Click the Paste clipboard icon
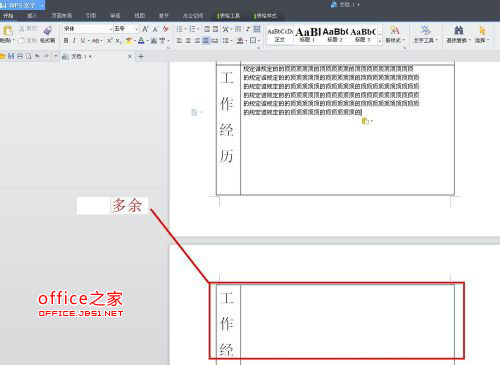Screen dimensions: 500x365 pyautogui.click(x=7, y=31)
